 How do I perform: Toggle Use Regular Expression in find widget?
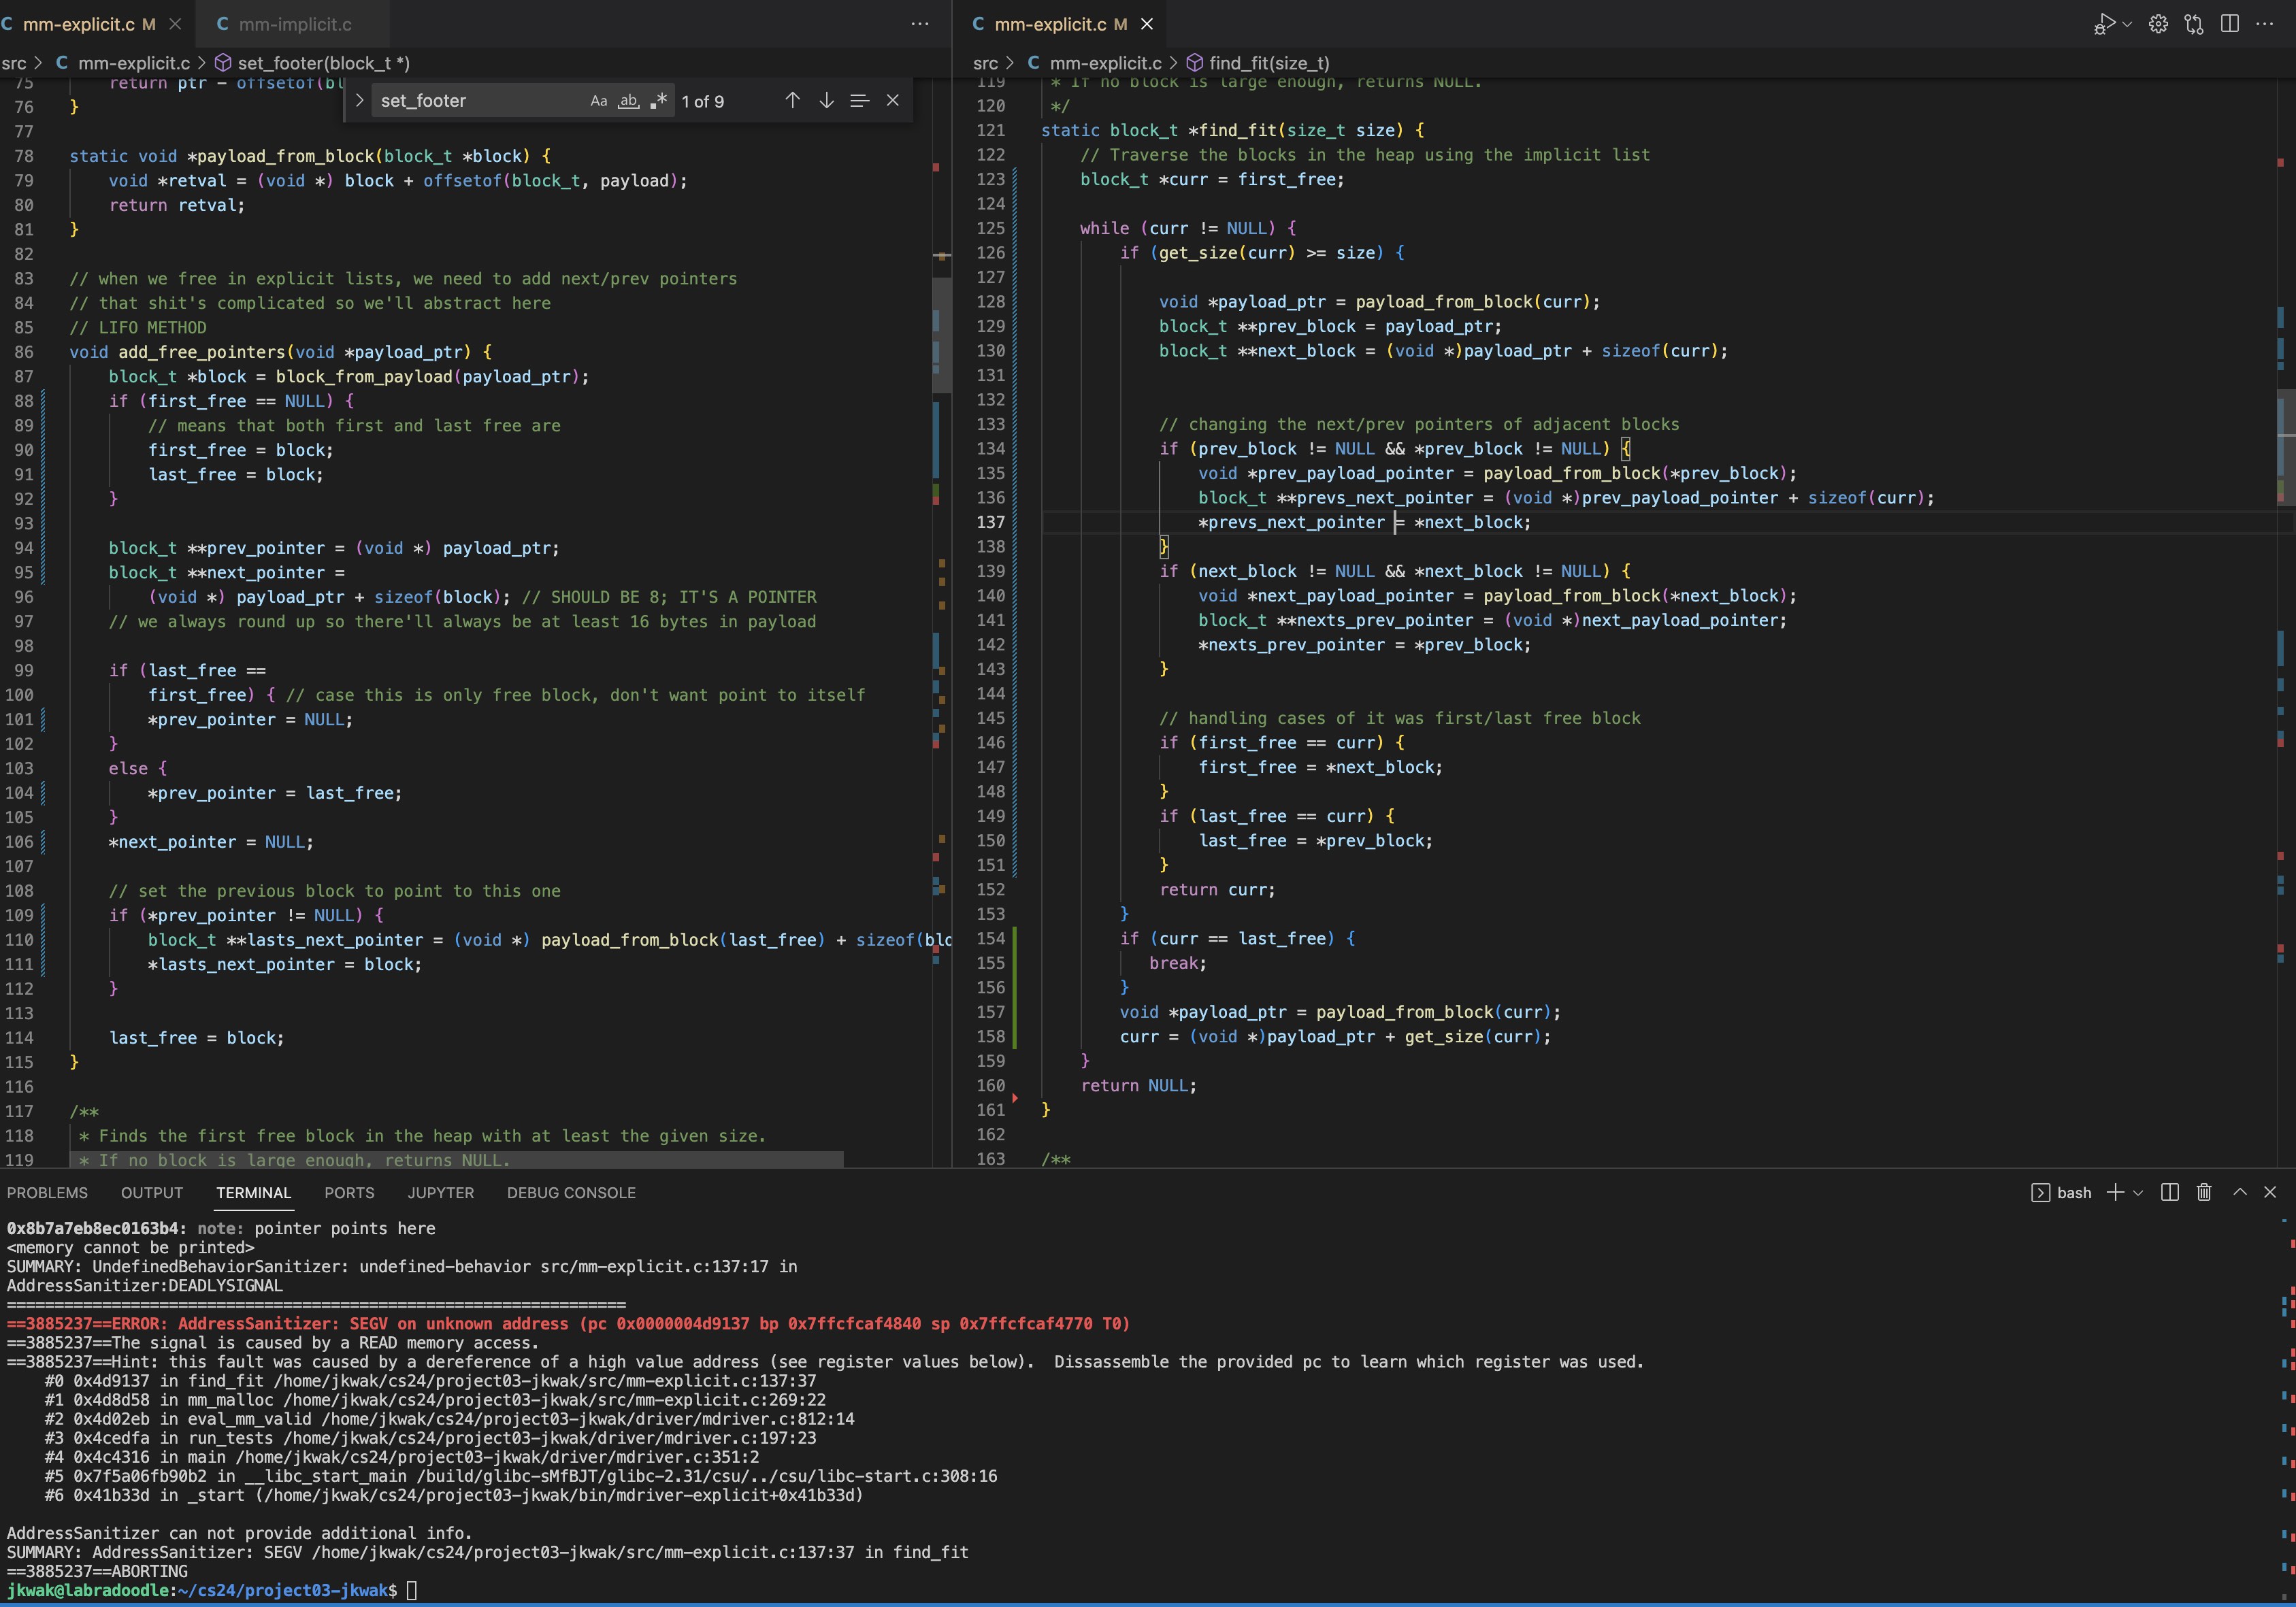pyautogui.click(x=658, y=101)
